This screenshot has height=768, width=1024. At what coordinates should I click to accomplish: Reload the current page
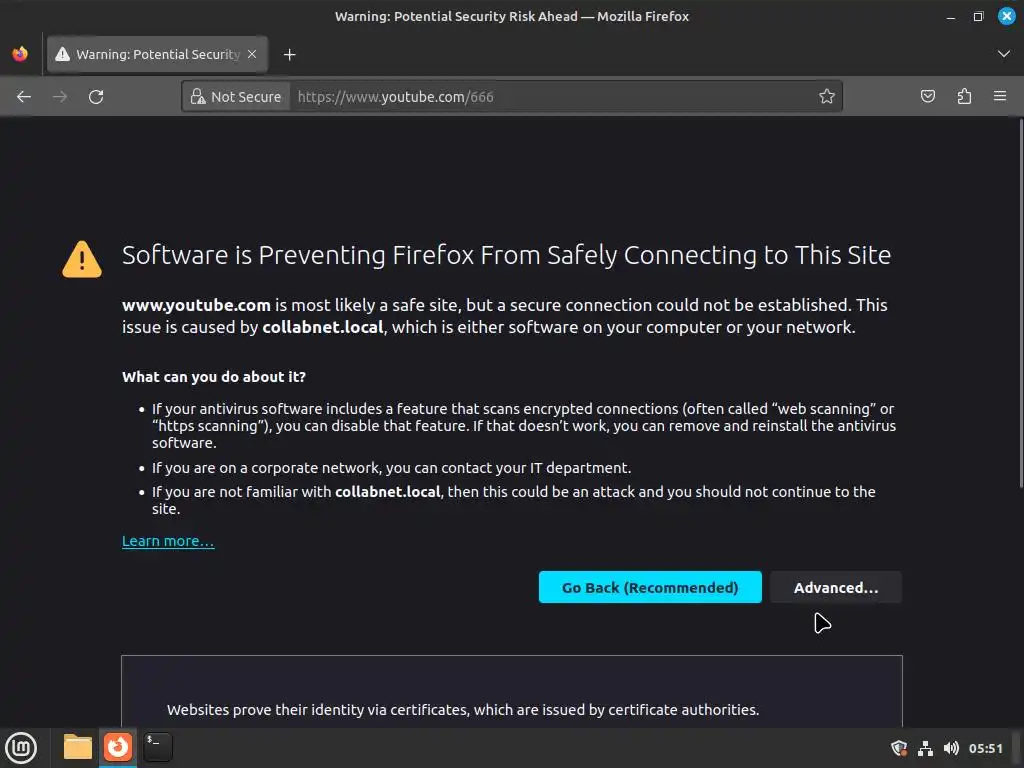(96, 97)
